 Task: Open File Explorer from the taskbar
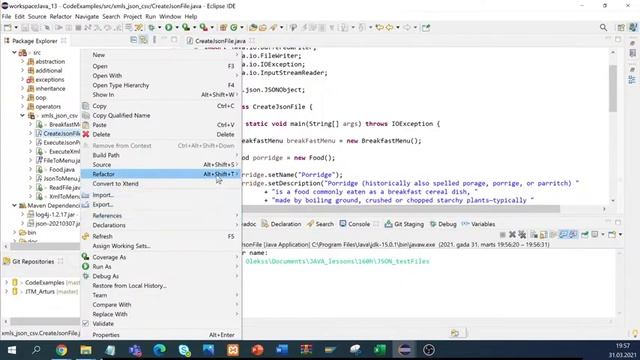click(x=86, y=350)
